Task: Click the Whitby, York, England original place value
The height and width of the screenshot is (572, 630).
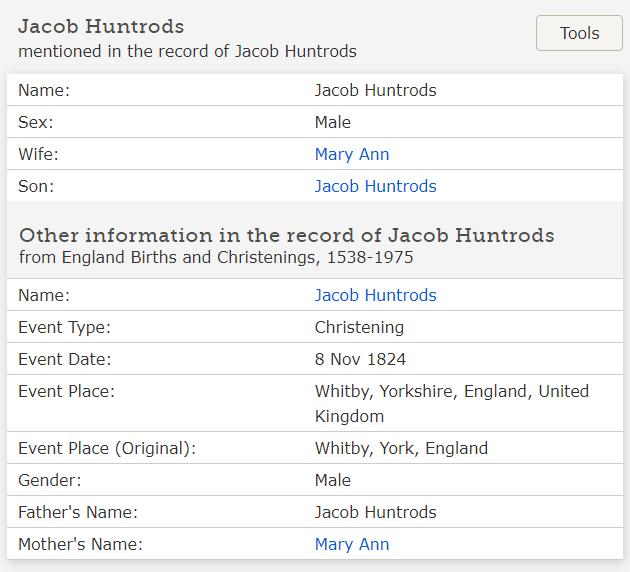Action: click(401, 448)
